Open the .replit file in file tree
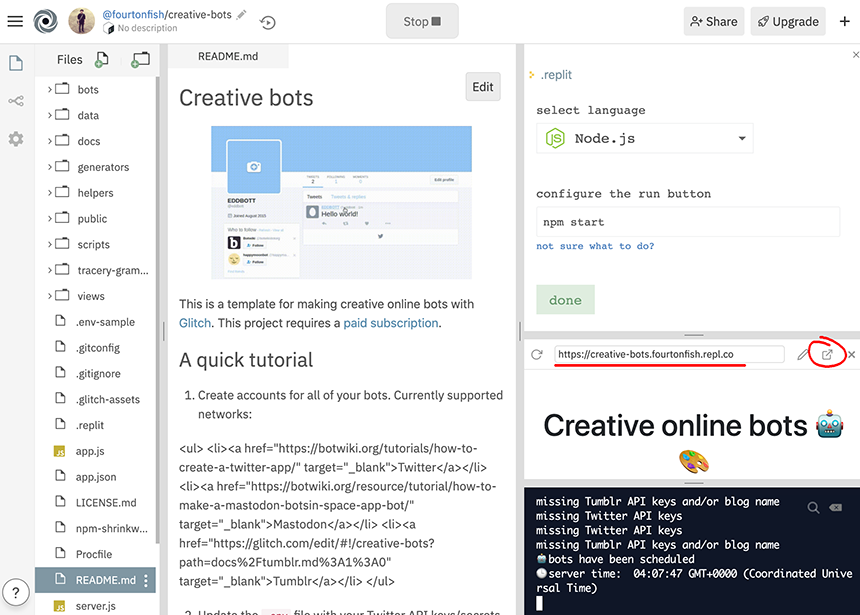 [95, 425]
